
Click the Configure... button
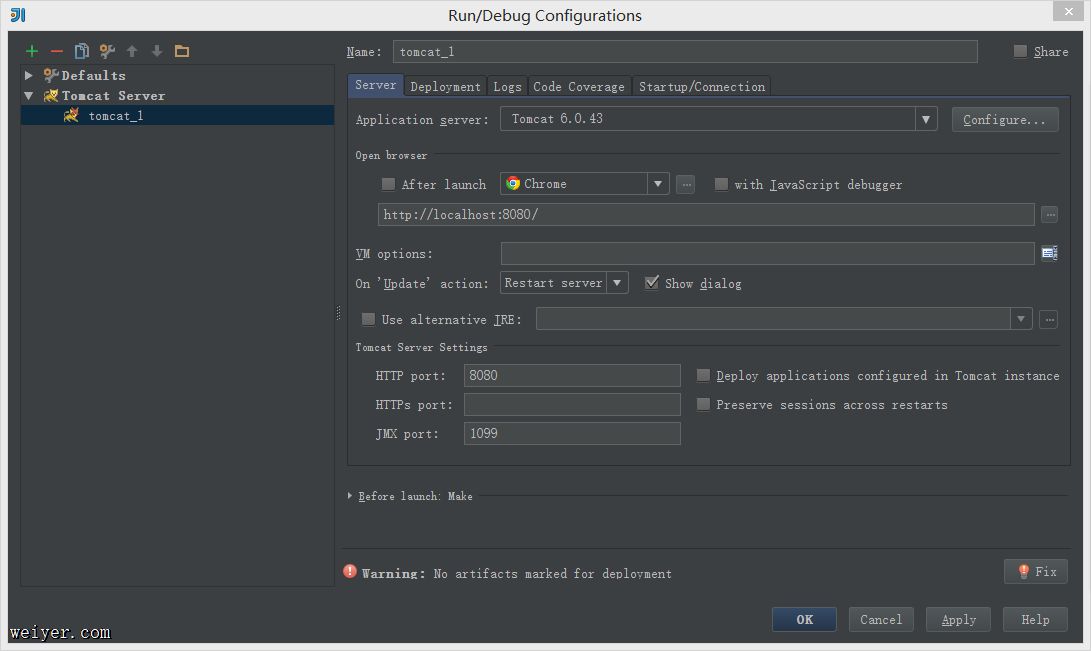click(x=1005, y=120)
